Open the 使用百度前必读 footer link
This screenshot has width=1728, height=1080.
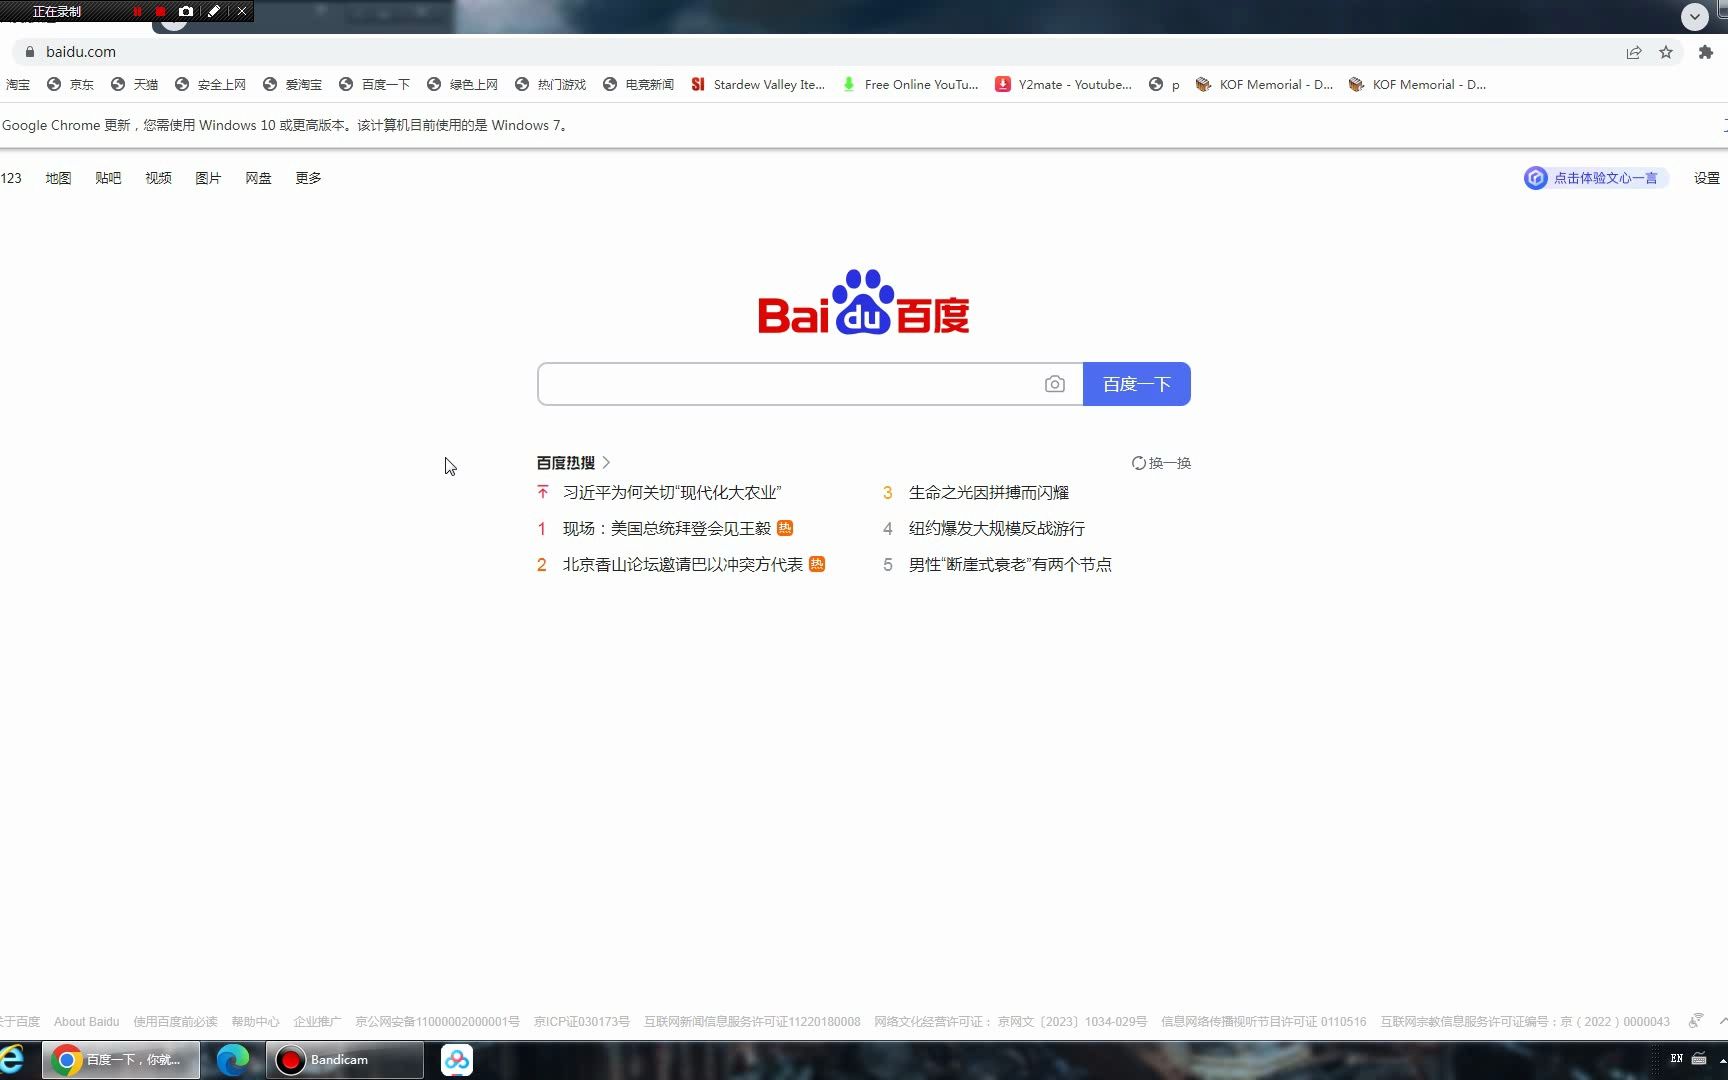[175, 1022]
